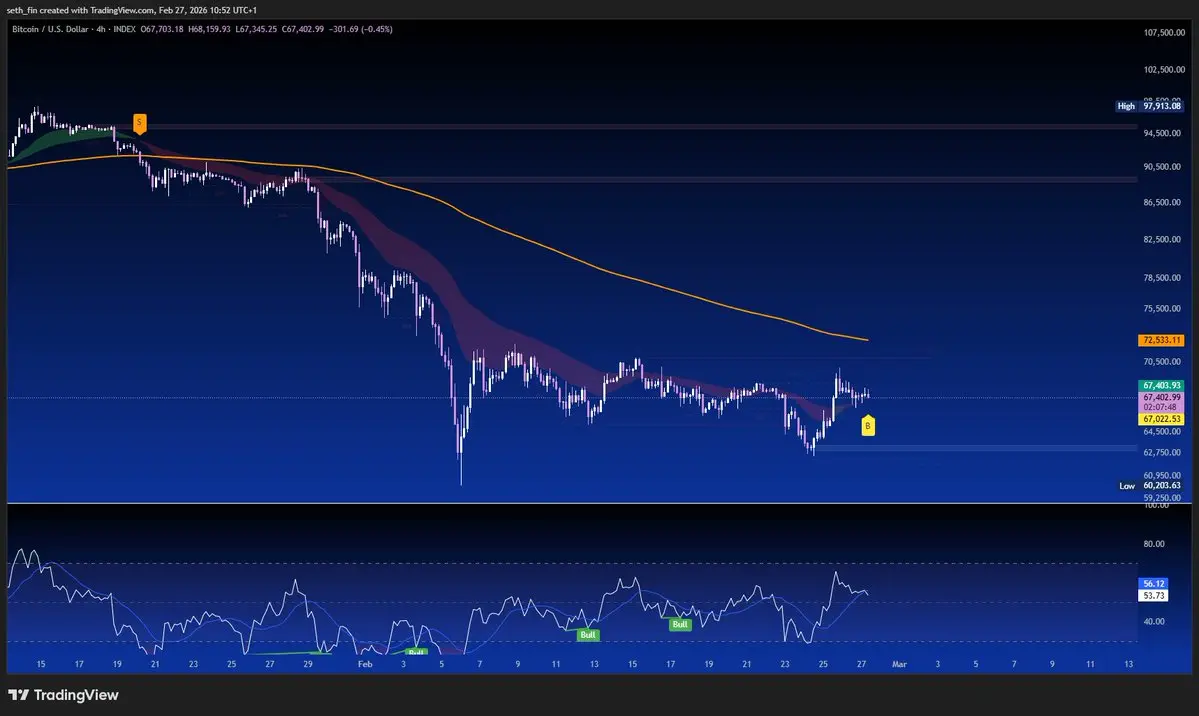Click the 62,750.00 price axis label
Viewport: 1199px width, 716px height.
[x=1162, y=452]
